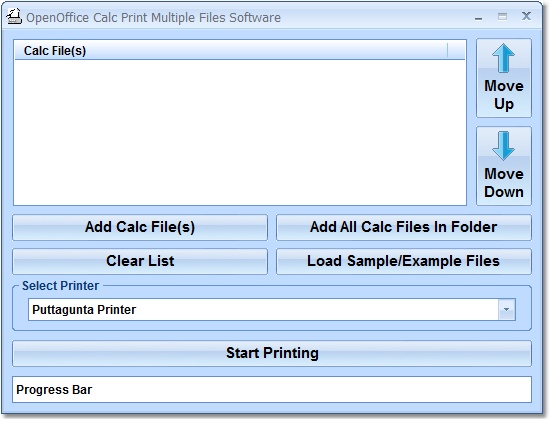Start Printing the listed files

(x=272, y=353)
